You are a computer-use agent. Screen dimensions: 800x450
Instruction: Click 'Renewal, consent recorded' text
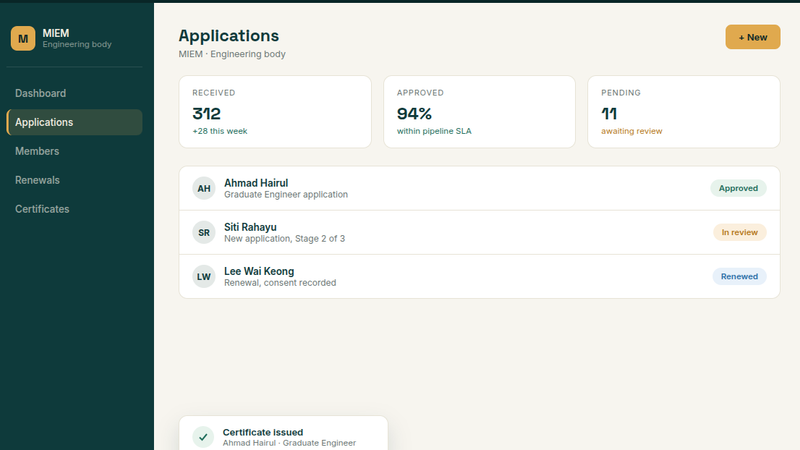click(x=280, y=283)
